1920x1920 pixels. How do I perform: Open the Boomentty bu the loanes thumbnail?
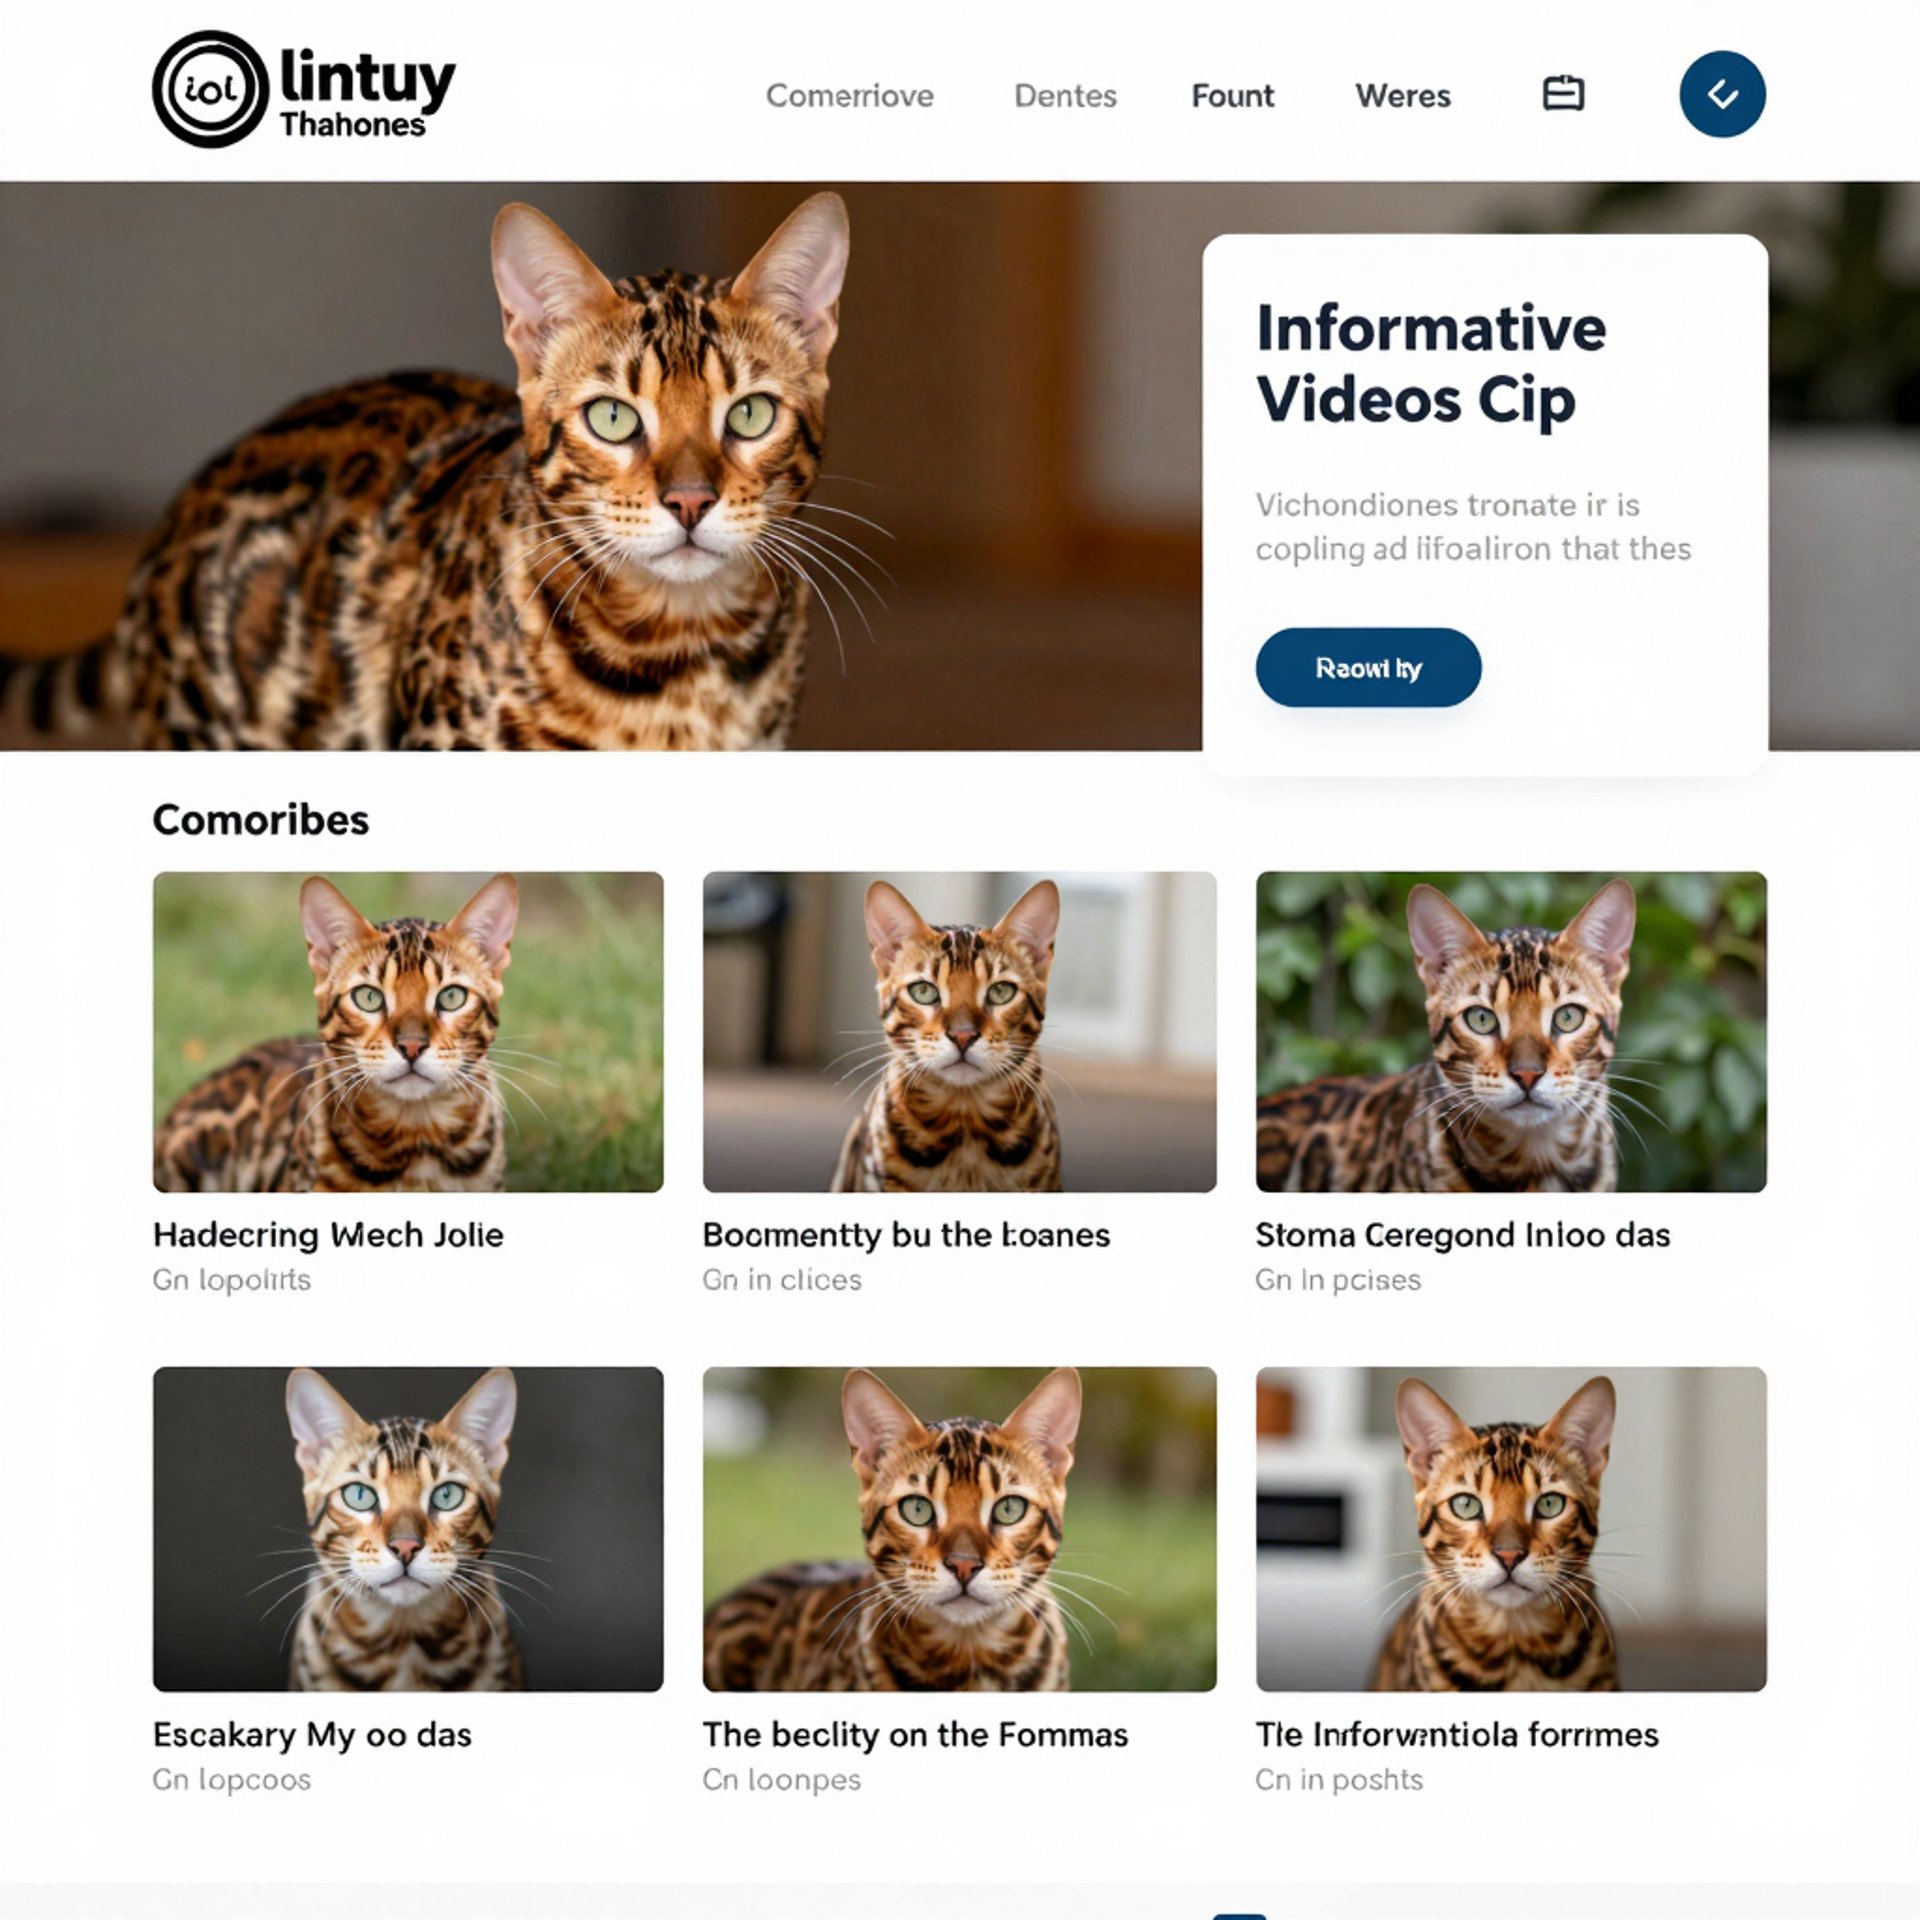(x=960, y=1032)
